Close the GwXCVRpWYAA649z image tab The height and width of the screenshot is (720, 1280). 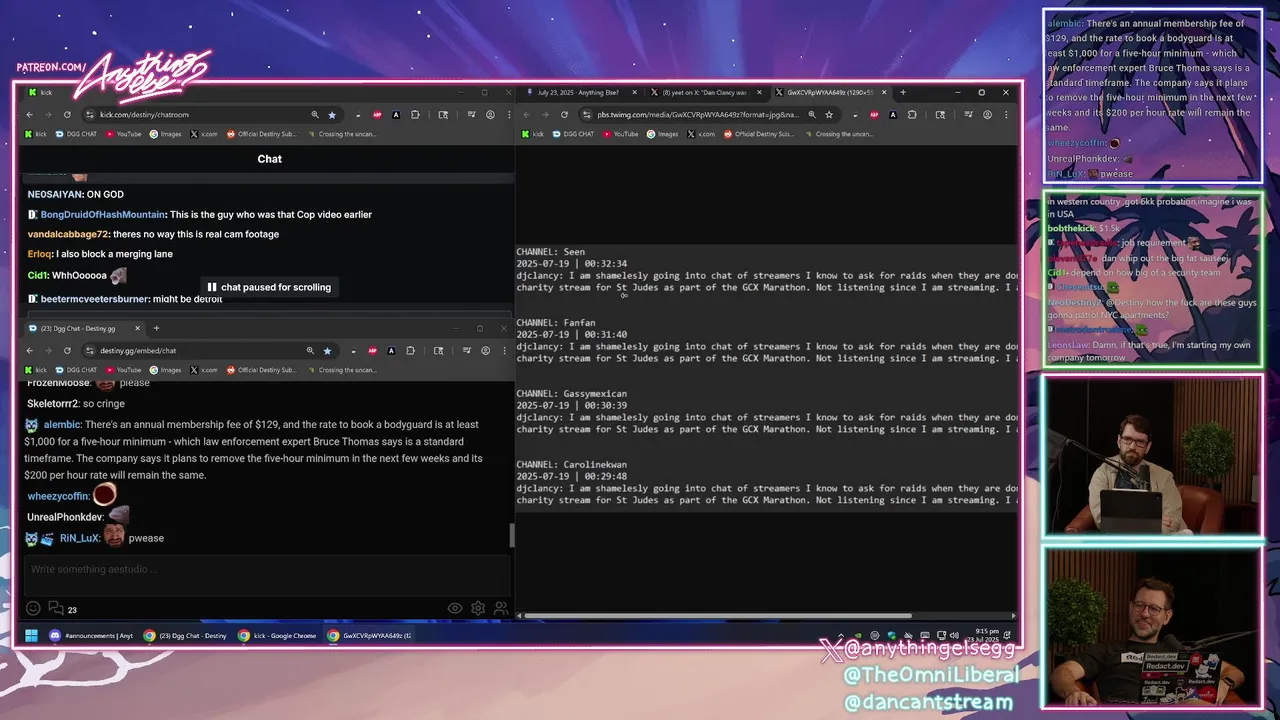pos(884,92)
